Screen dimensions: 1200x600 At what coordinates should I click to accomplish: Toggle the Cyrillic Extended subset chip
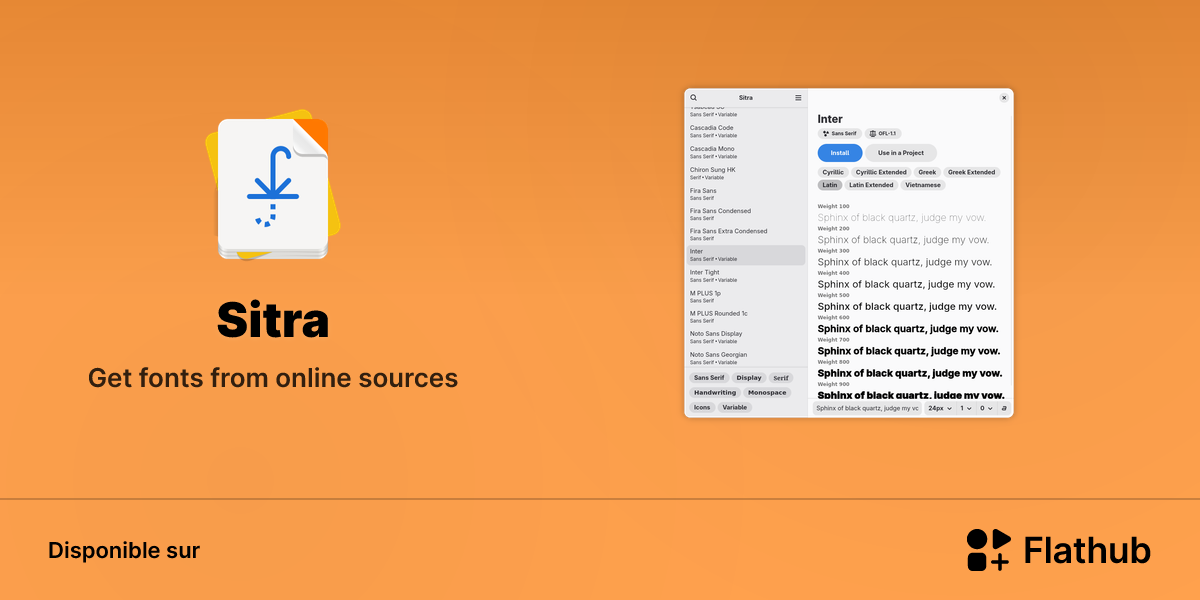tap(881, 172)
